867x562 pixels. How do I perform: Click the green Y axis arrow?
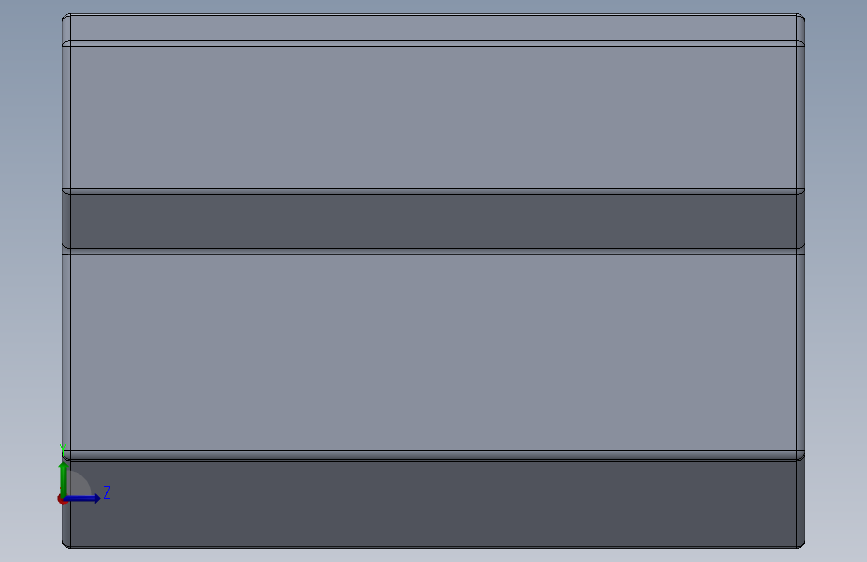63,478
